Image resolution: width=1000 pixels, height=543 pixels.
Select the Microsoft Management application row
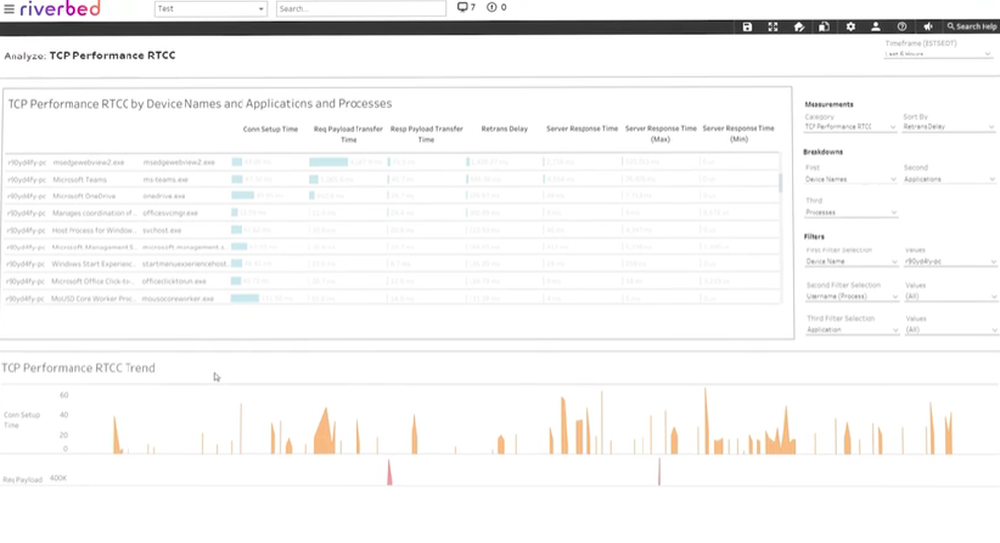pos(94,247)
